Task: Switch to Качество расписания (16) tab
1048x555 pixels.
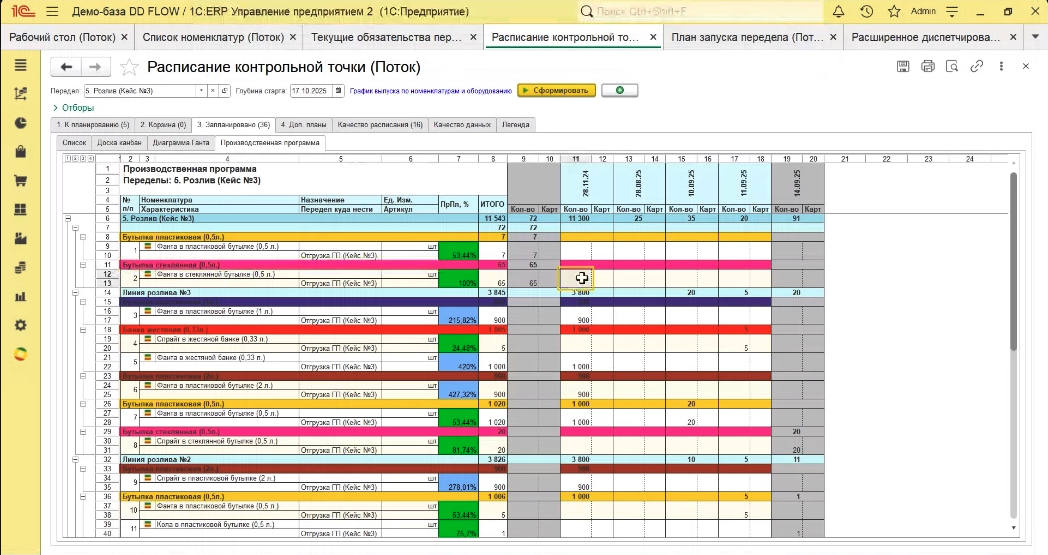Action: 380,125
